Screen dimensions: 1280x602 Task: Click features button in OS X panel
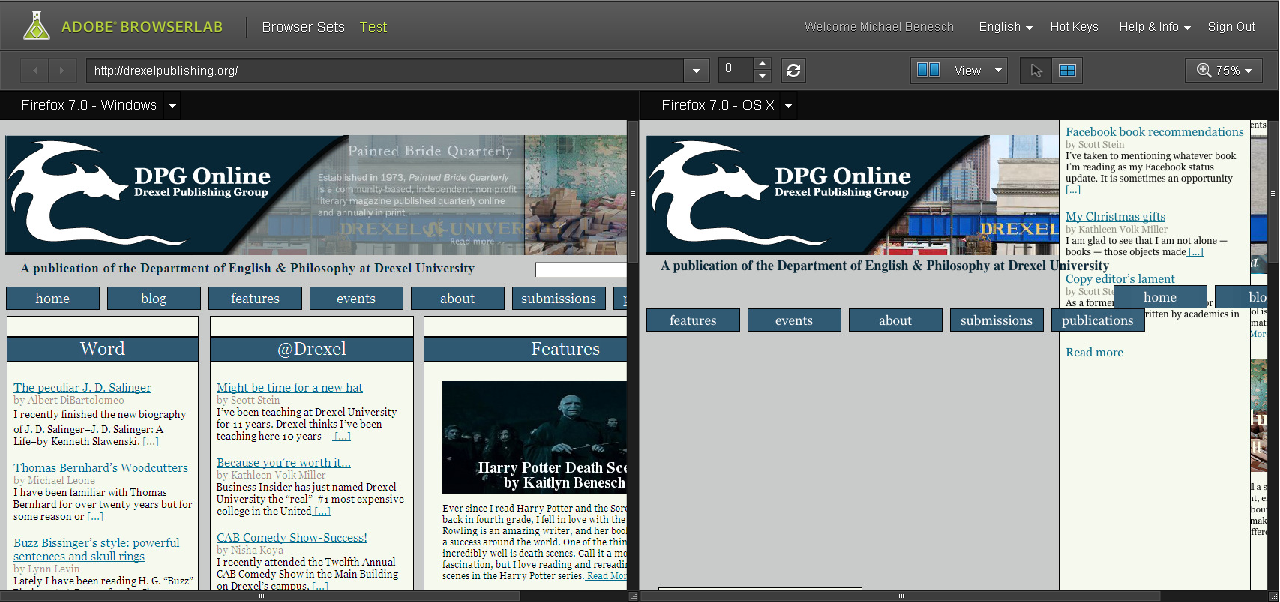point(693,320)
